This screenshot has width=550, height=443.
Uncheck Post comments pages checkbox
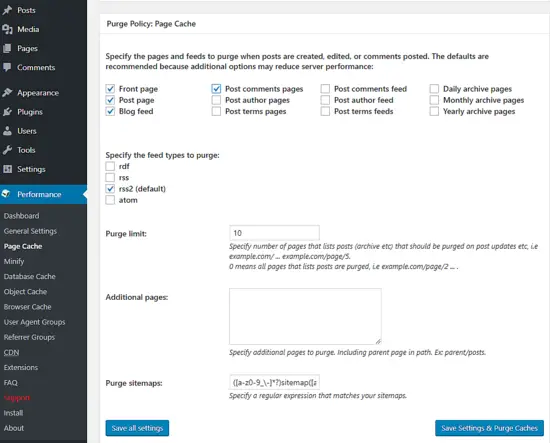[x=216, y=89]
